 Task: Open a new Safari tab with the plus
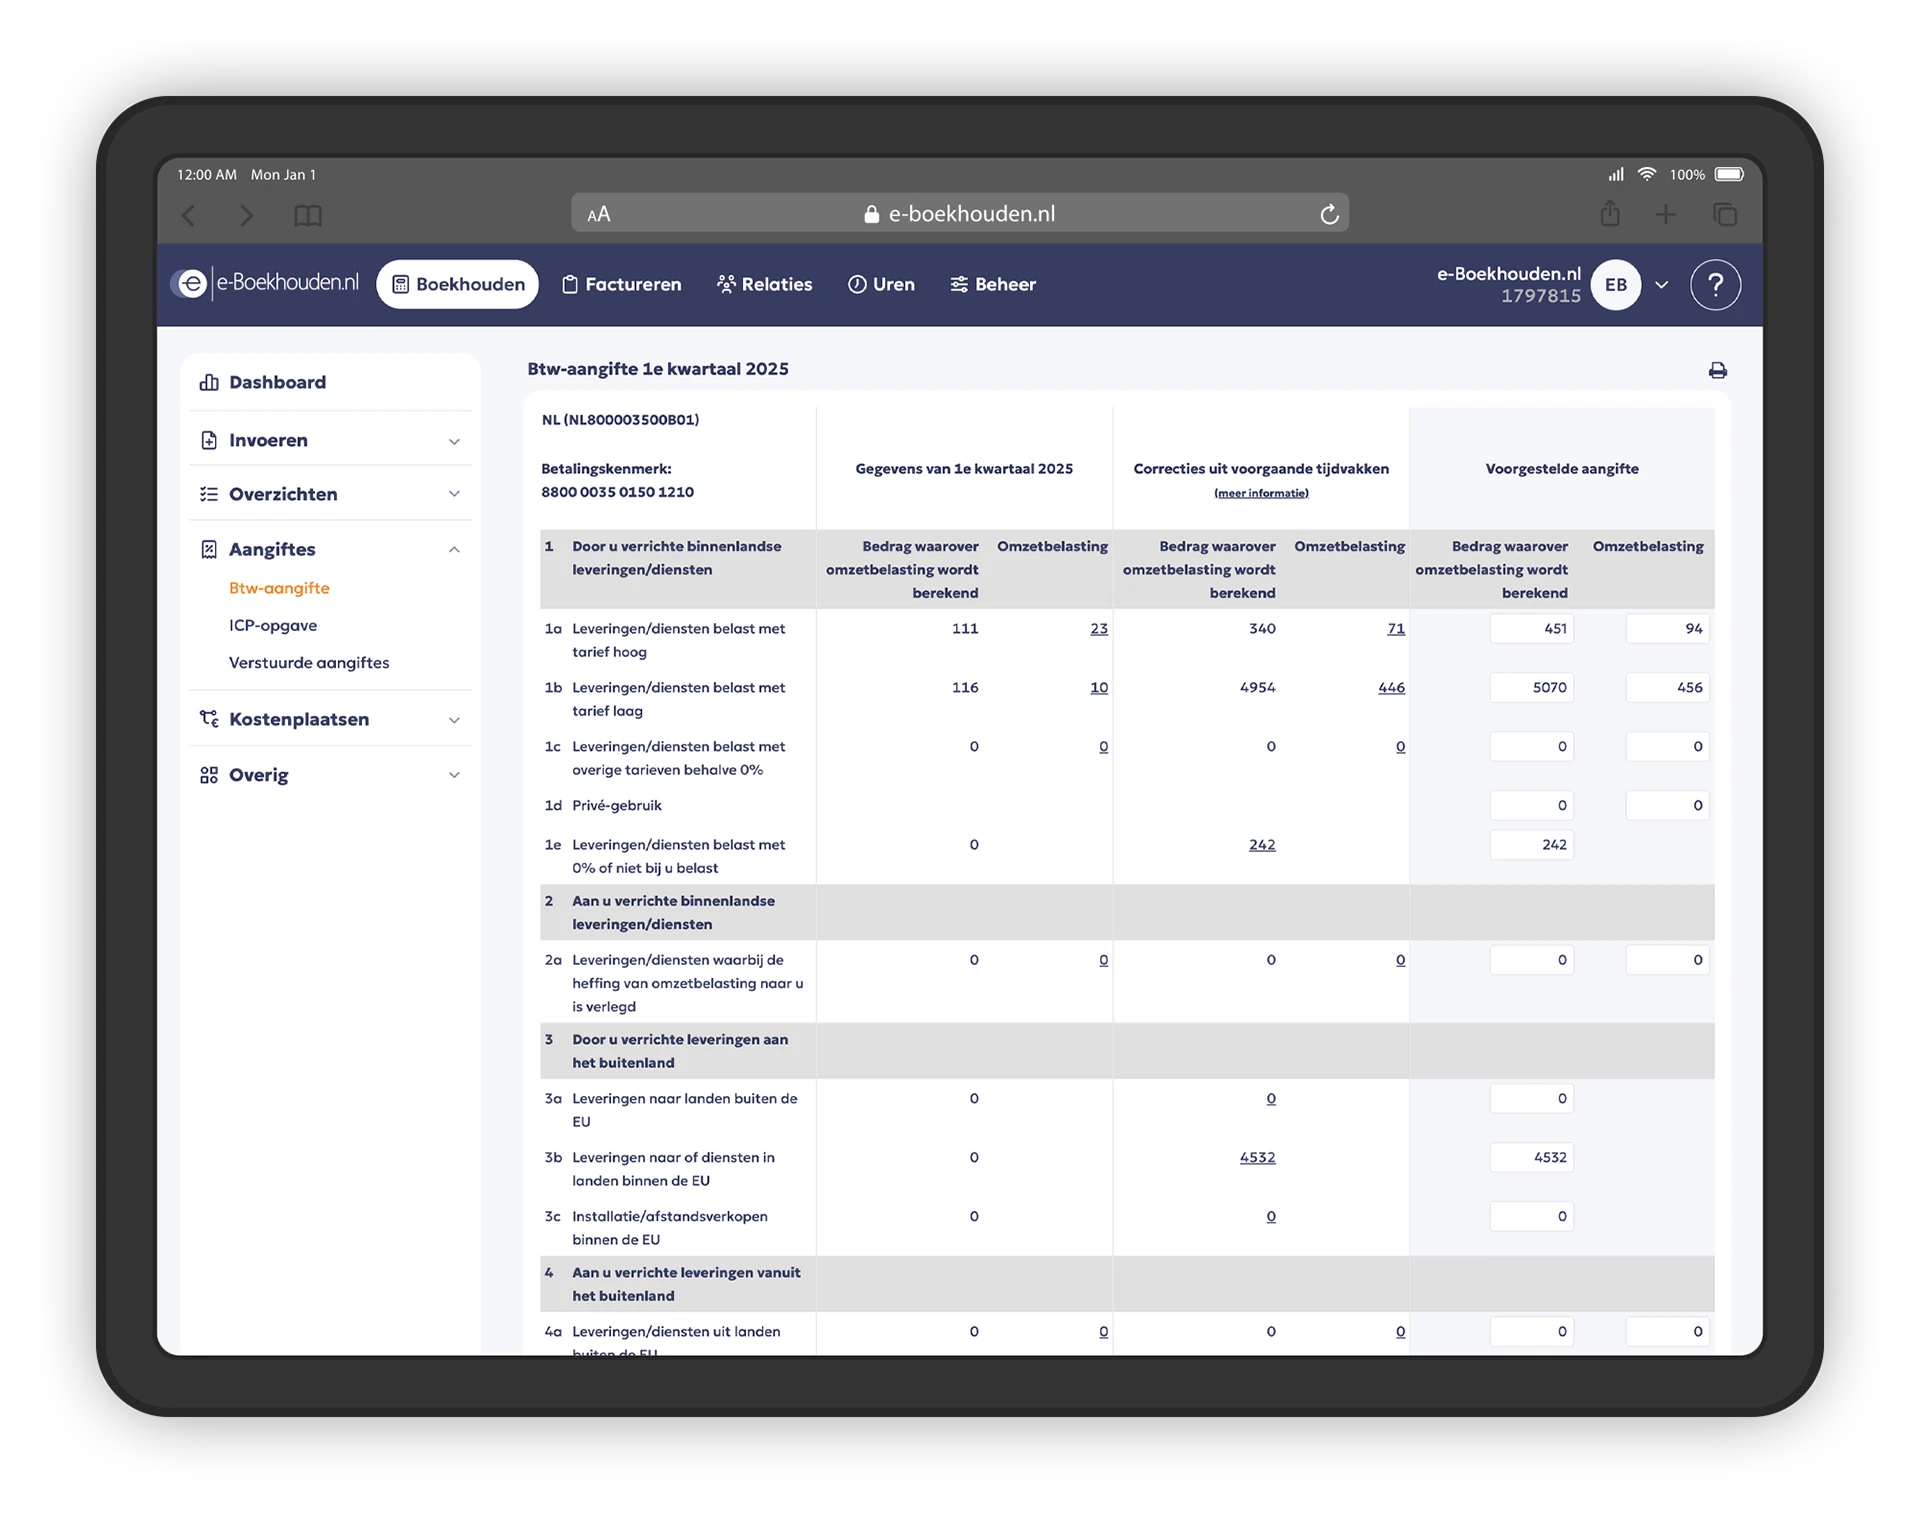point(1666,214)
